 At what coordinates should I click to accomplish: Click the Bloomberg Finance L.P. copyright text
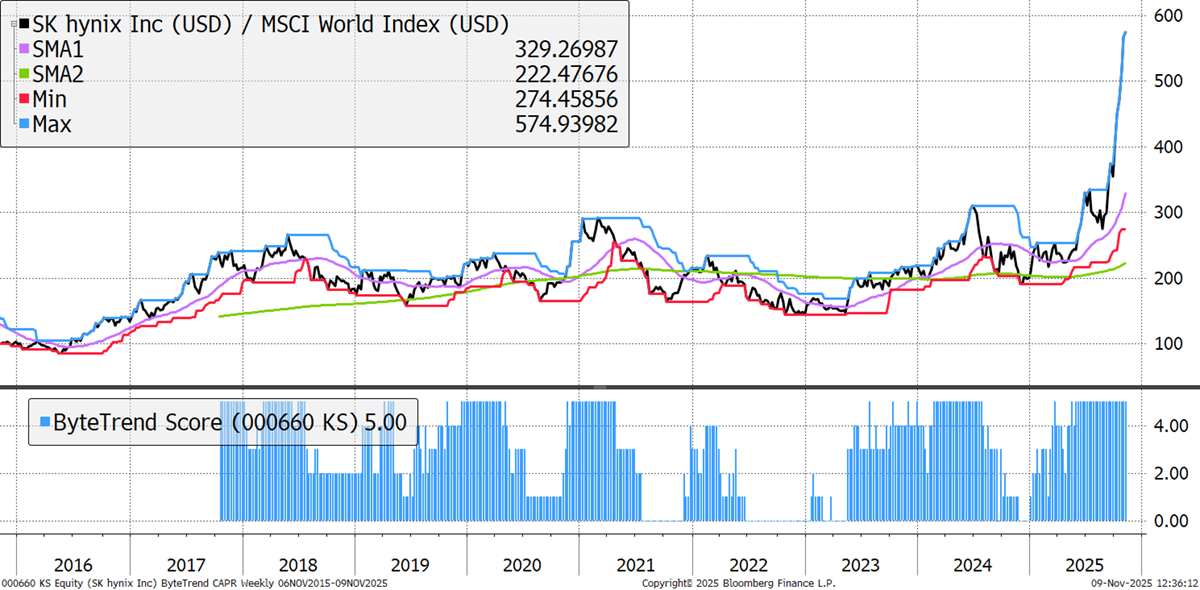(738, 583)
